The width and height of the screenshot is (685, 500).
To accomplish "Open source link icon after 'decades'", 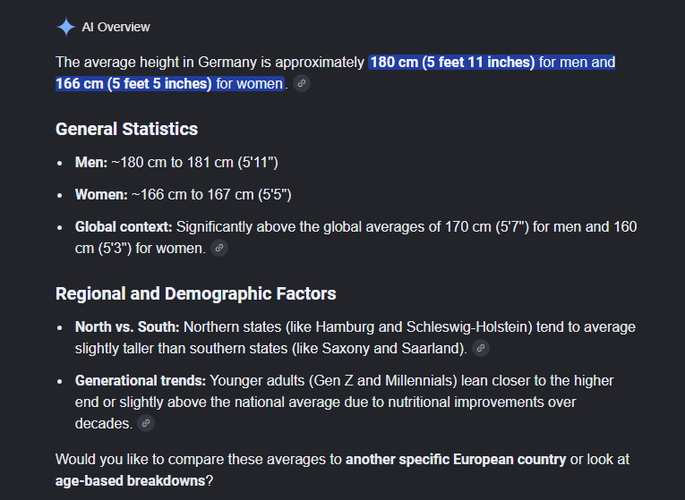I will pyautogui.click(x=146, y=423).
